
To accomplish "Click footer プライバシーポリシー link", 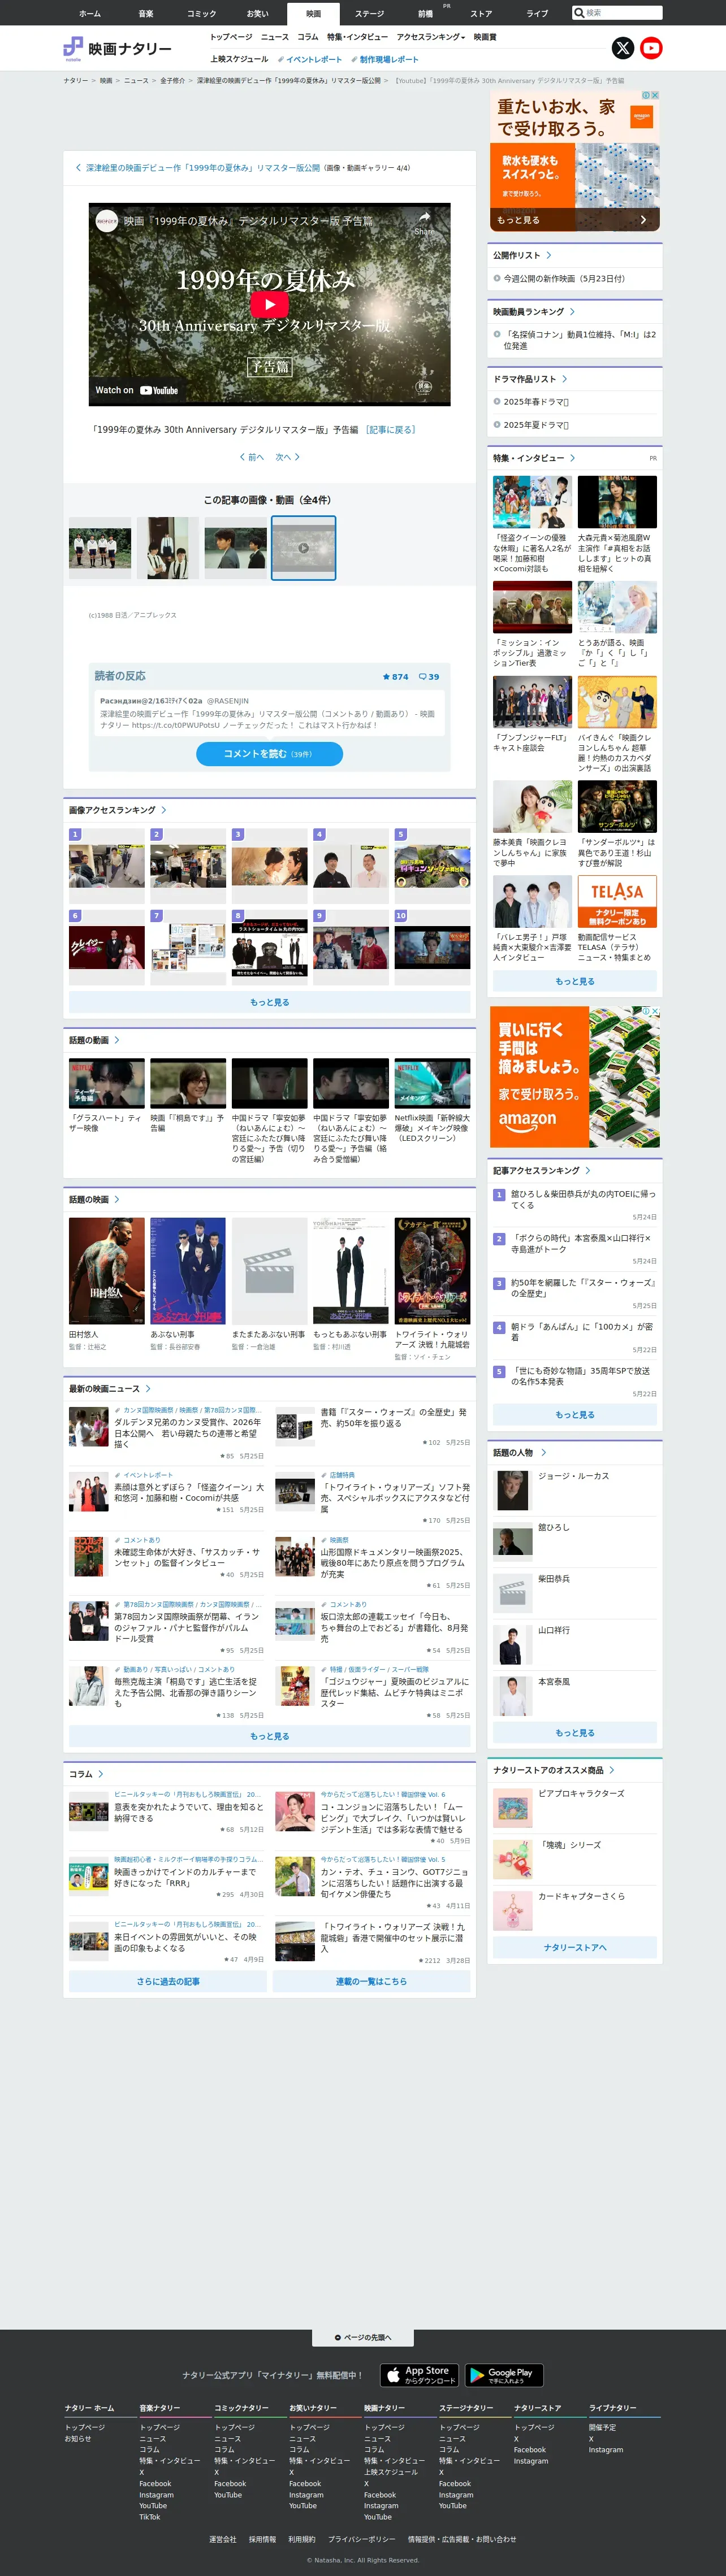I will [x=361, y=2539].
